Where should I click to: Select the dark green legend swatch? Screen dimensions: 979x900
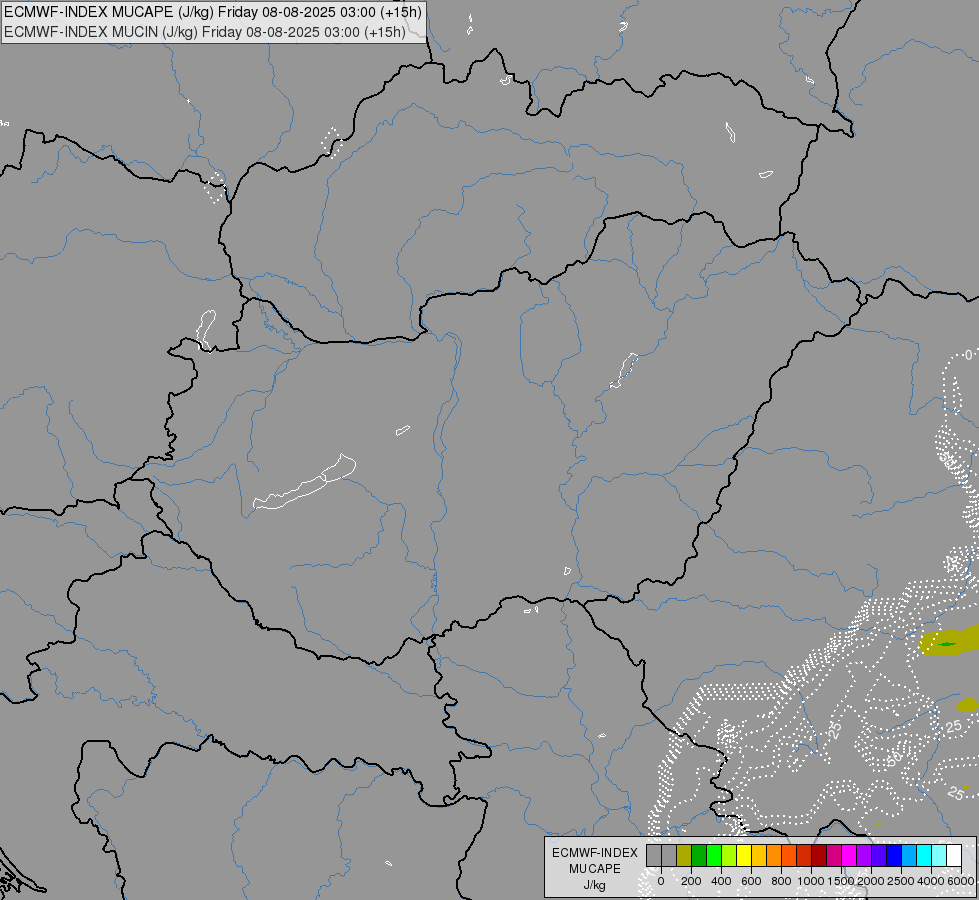point(699,855)
